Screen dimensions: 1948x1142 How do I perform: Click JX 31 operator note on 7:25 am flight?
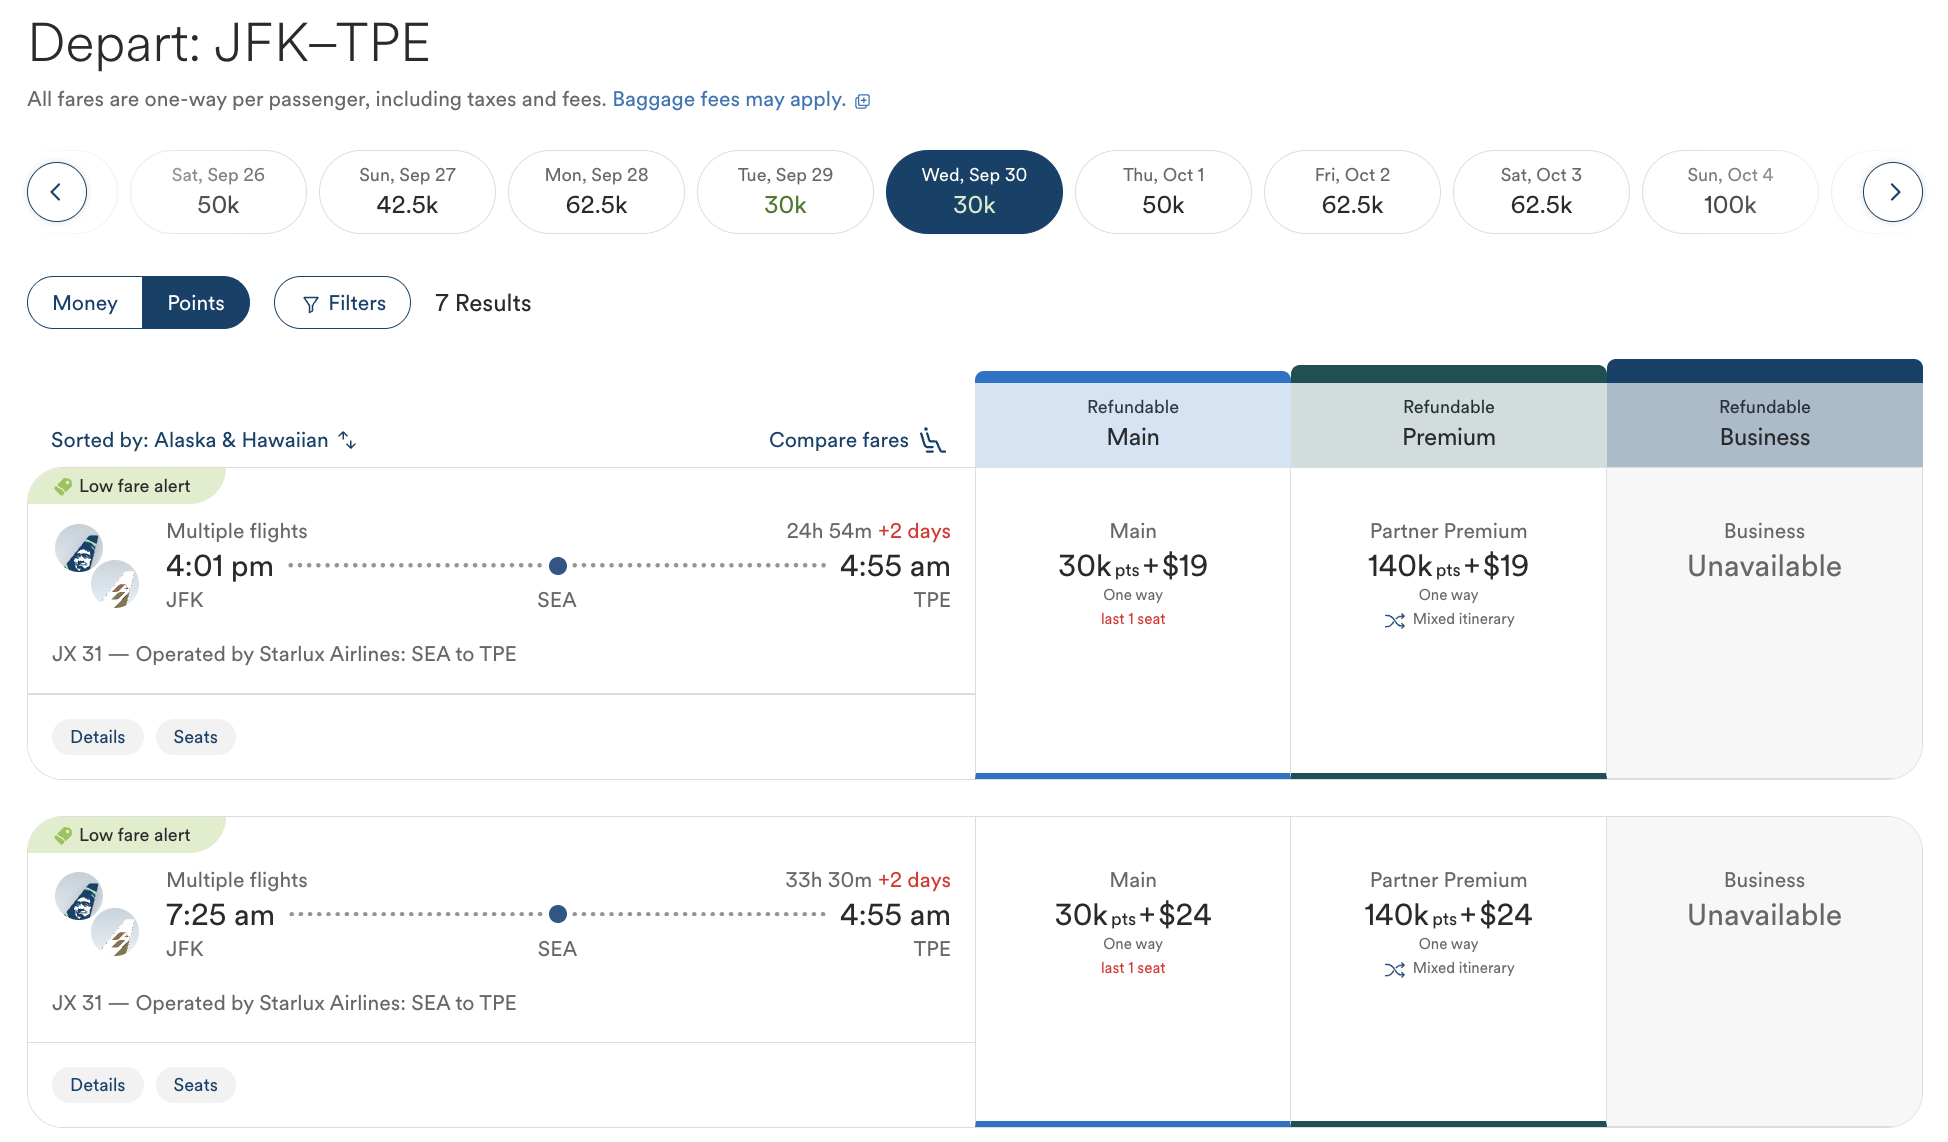(x=284, y=1003)
